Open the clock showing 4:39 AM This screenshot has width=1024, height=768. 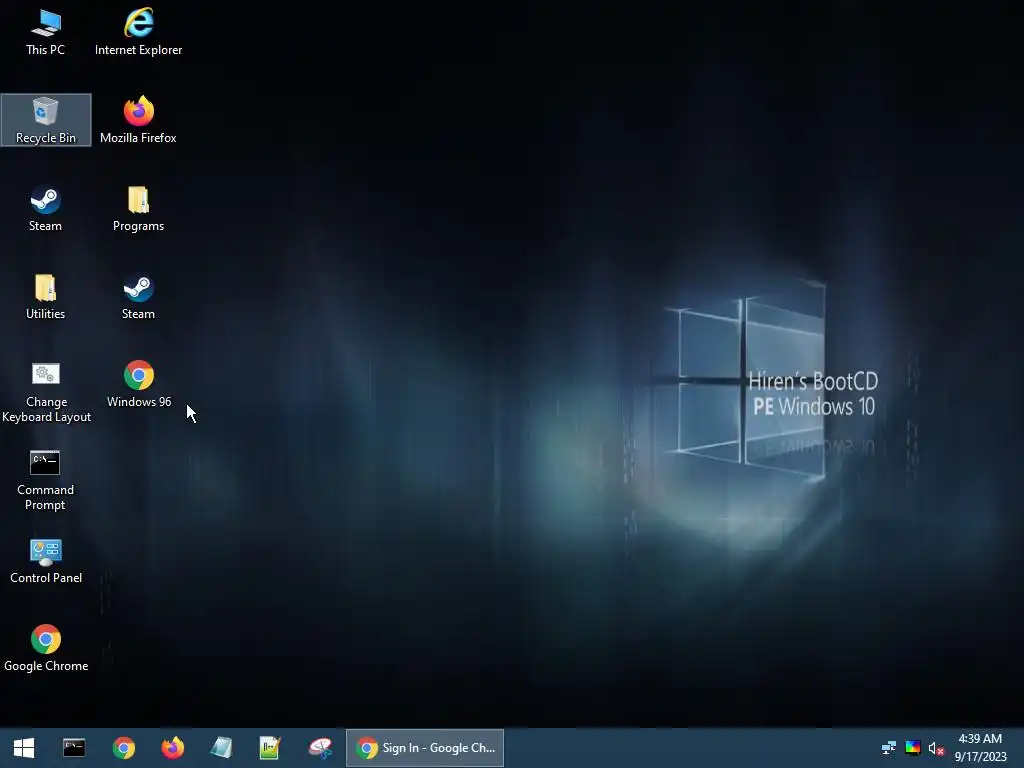pyautogui.click(x=980, y=748)
